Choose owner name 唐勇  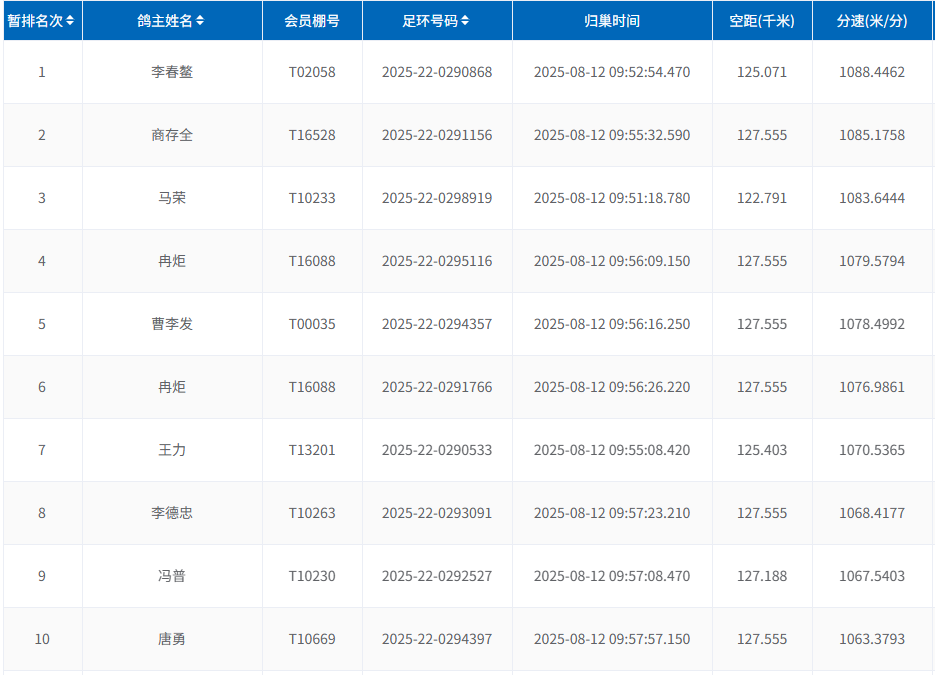click(172, 639)
